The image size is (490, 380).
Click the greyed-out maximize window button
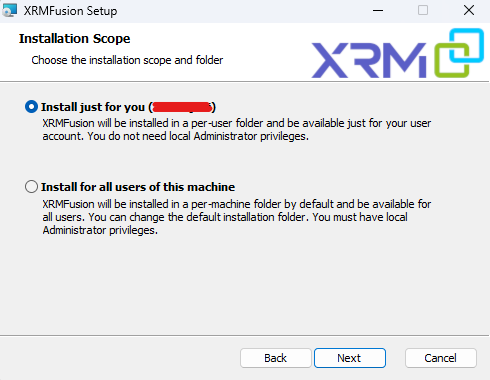tap(423, 10)
